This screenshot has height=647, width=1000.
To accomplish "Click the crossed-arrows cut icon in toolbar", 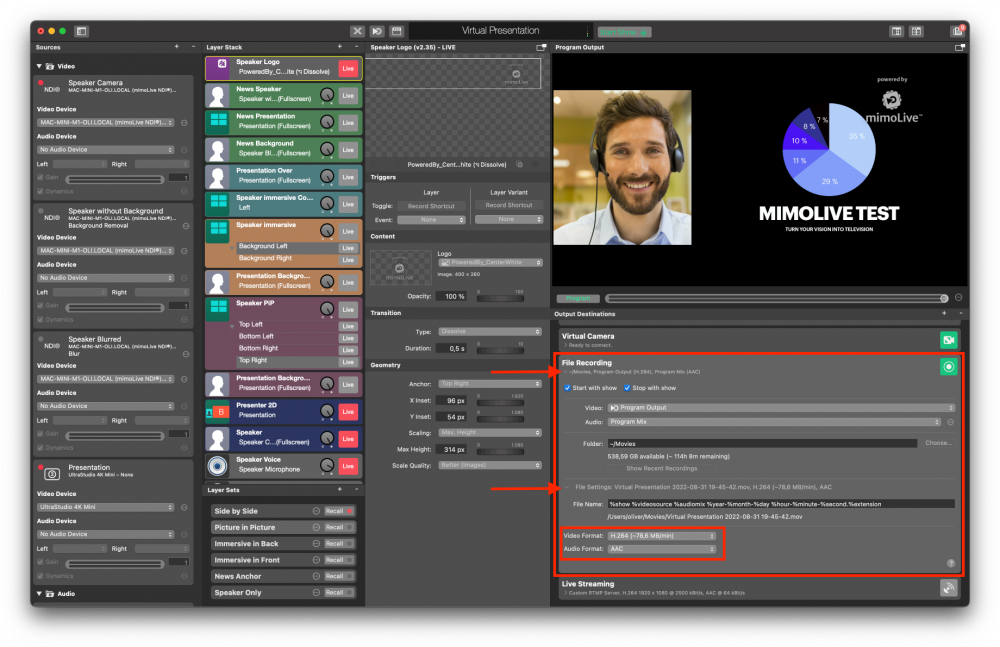I will click(357, 31).
